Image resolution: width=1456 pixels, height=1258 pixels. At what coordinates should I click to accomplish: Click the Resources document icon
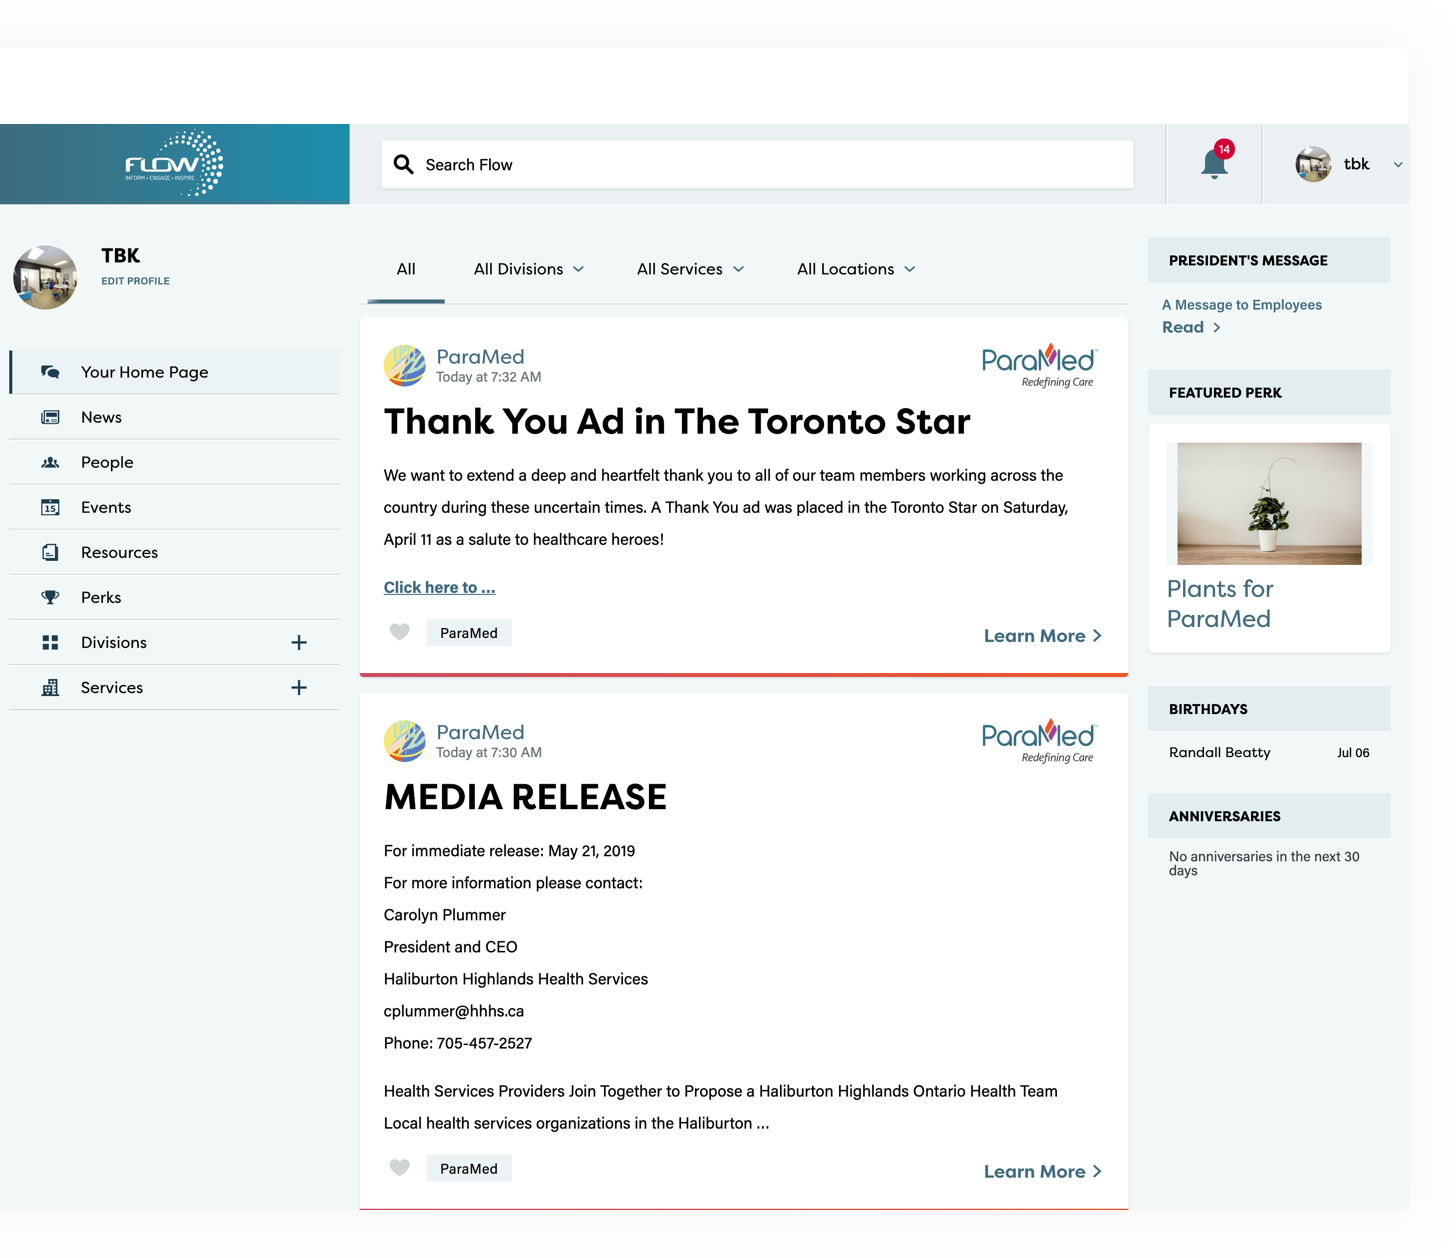(50, 552)
